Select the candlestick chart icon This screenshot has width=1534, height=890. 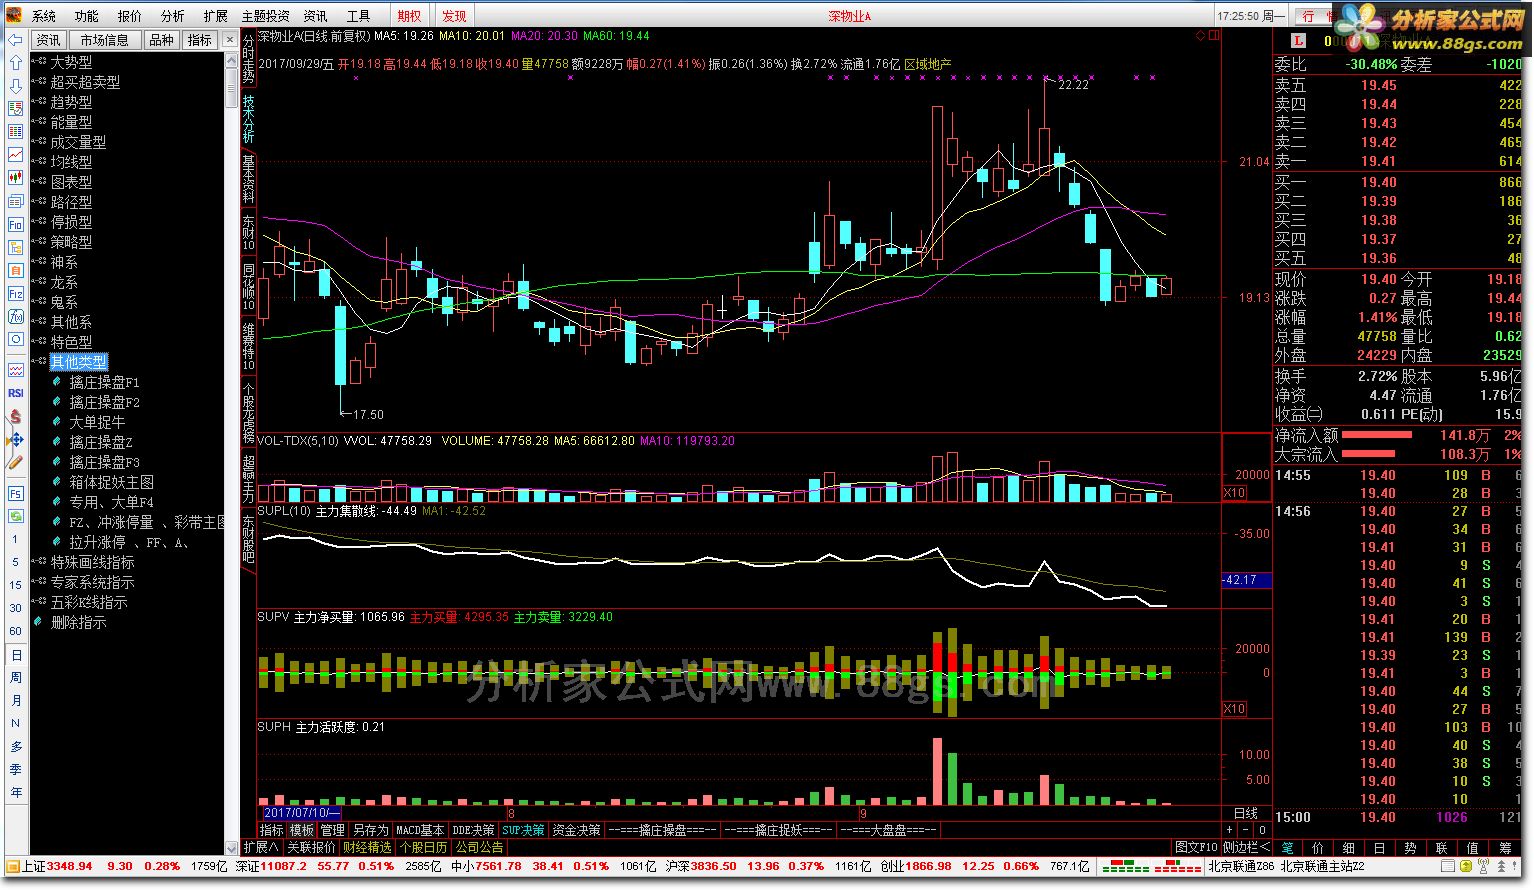[x=15, y=178]
